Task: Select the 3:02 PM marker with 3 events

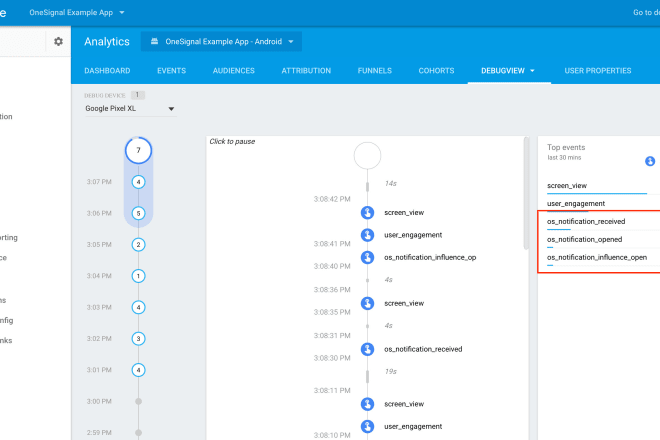Action: [x=138, y=339]
